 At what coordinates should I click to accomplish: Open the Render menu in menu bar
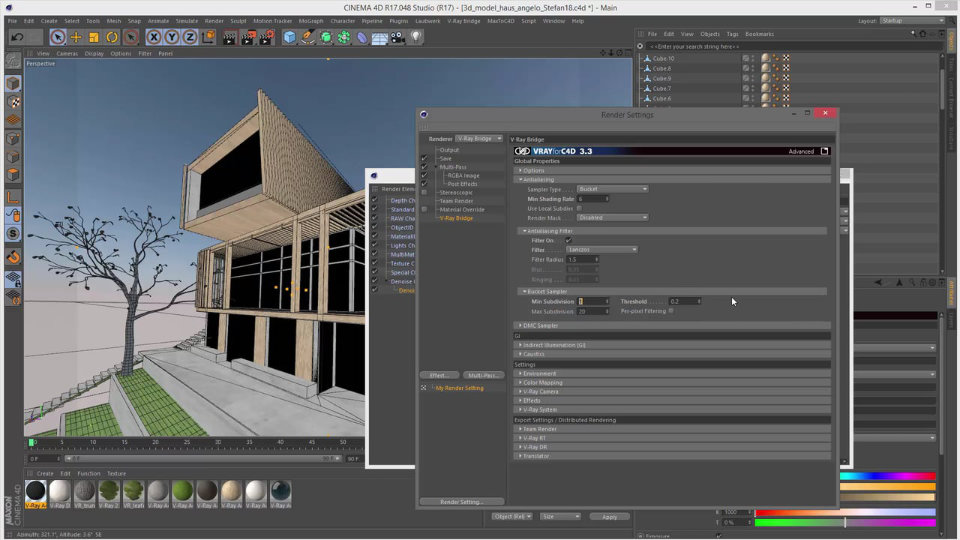[214, 21]
